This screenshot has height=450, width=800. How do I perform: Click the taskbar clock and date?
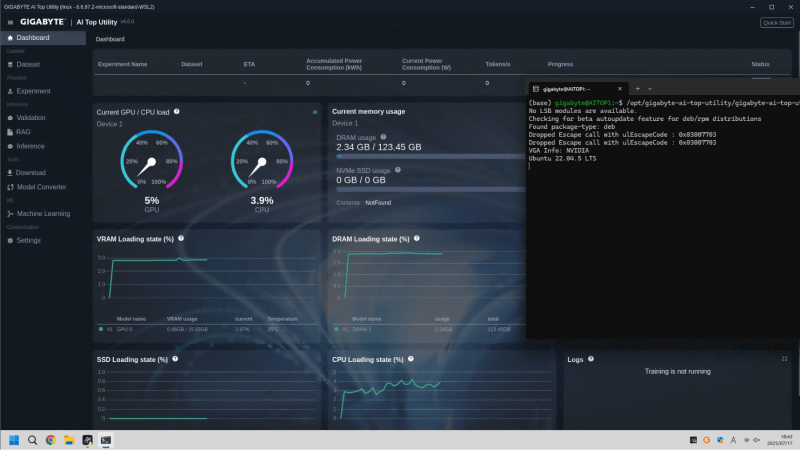click(x=781, y=440)
